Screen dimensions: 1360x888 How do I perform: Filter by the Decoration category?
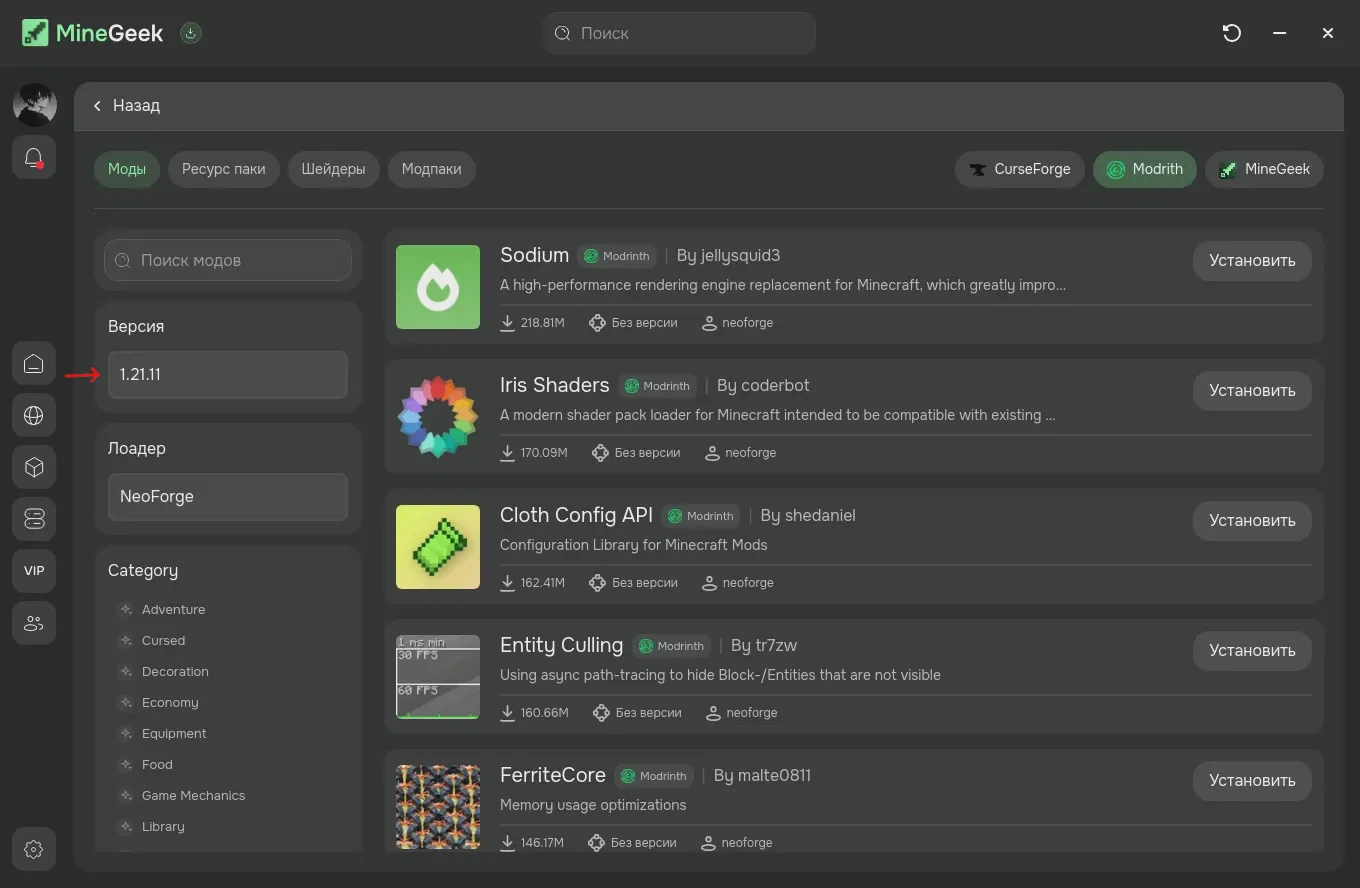(x=175, y=671)
